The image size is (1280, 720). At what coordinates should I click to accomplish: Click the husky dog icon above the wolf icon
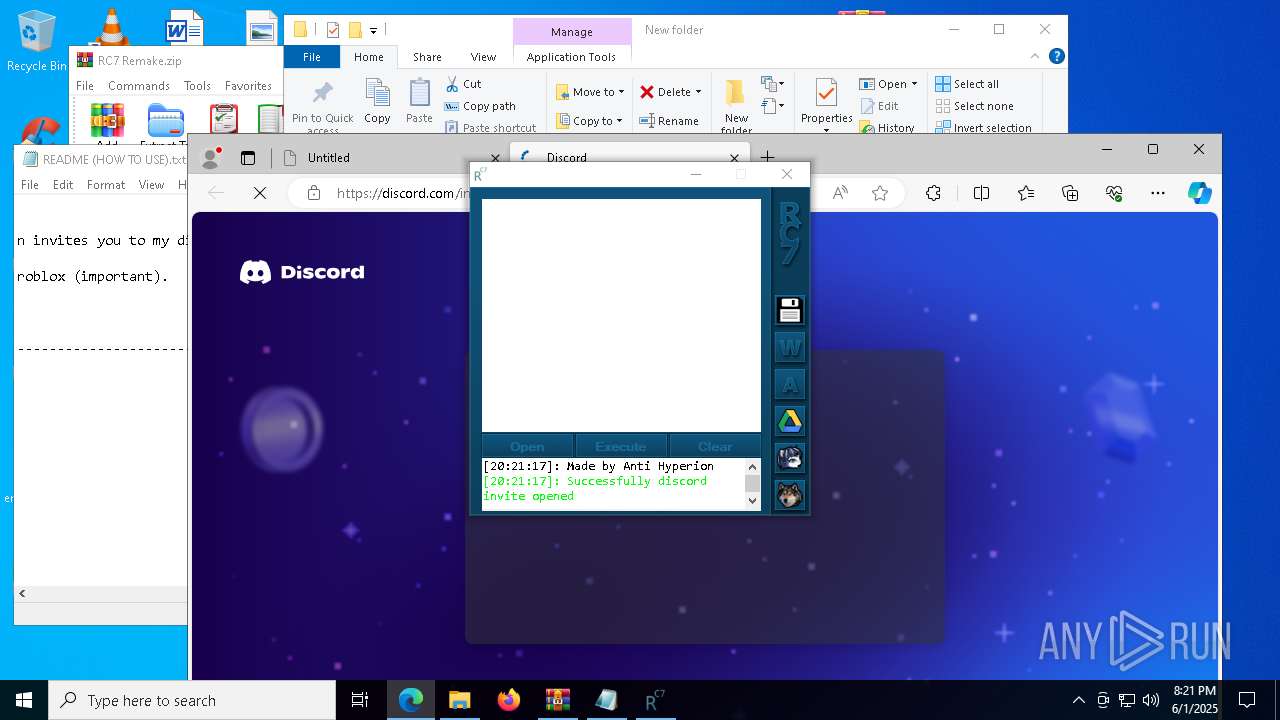790,458
